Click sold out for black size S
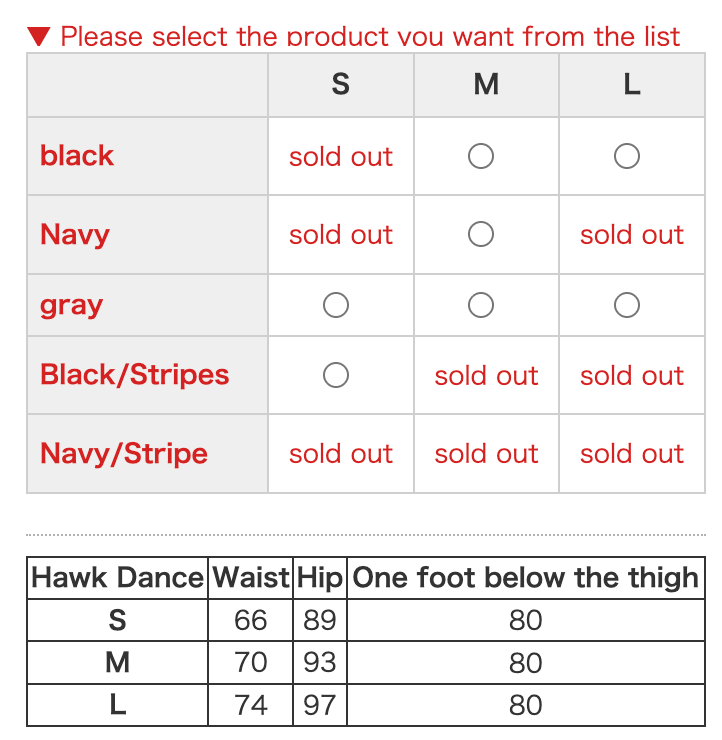Viewport: 722px width, 740px height. click(x=341, y=157)
